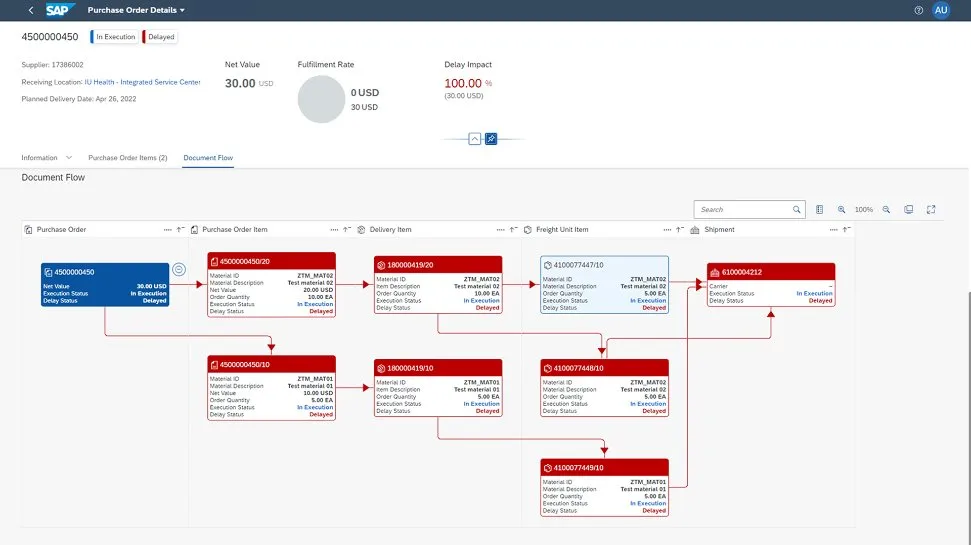Click the zoom out magnifier icon
The width and height of the screenshot is (971, 545).
click(x=886, y=210)
